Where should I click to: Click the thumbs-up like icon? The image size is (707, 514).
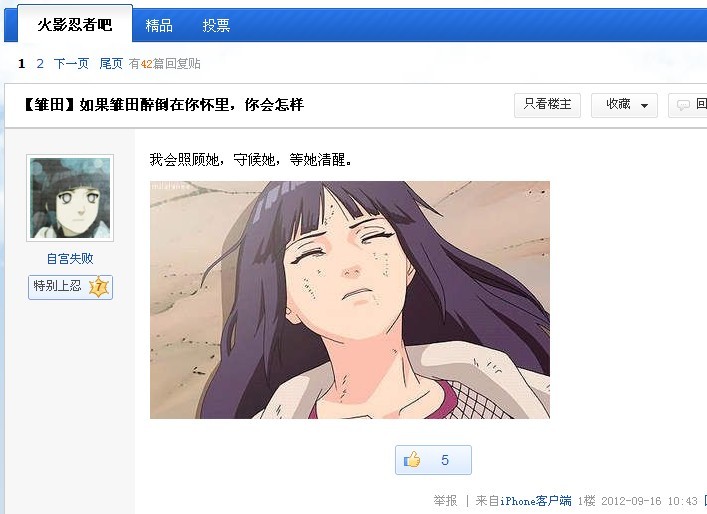(412, 459)
